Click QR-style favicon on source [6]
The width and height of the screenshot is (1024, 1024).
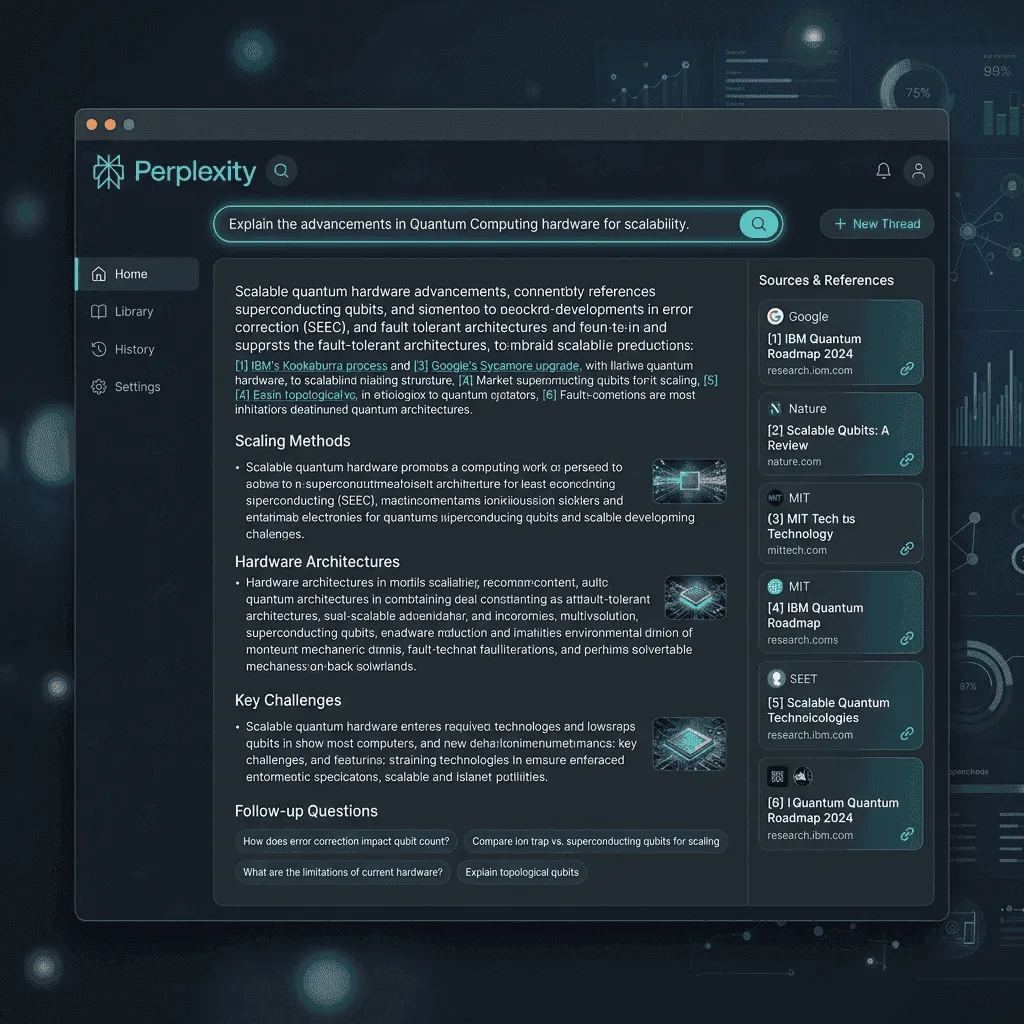pyautogui.click(x=777, y=776)
